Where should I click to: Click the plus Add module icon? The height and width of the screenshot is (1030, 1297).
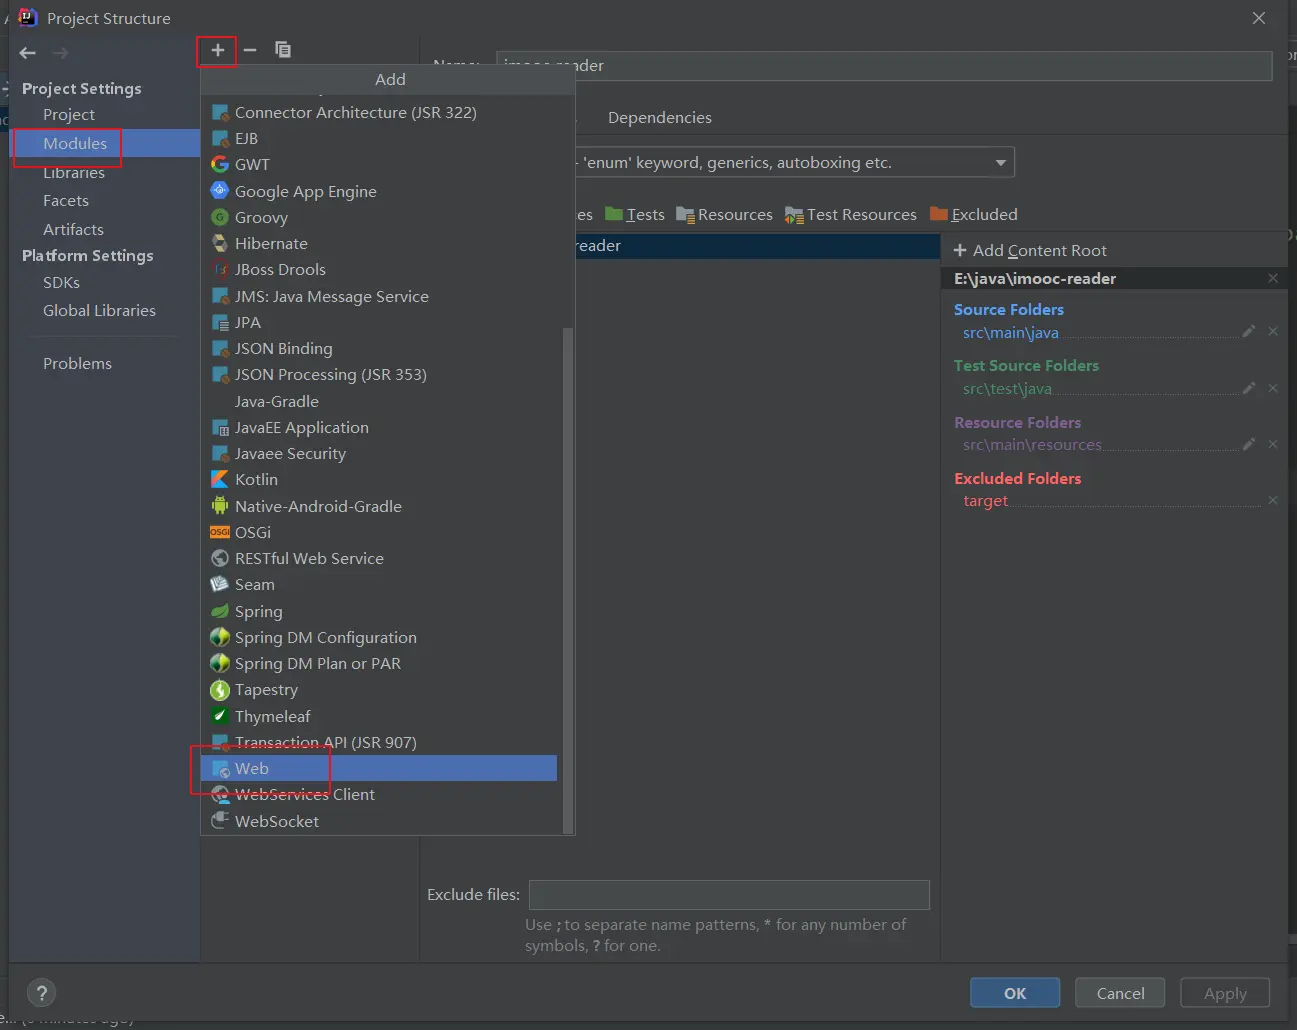coord(217,50)
